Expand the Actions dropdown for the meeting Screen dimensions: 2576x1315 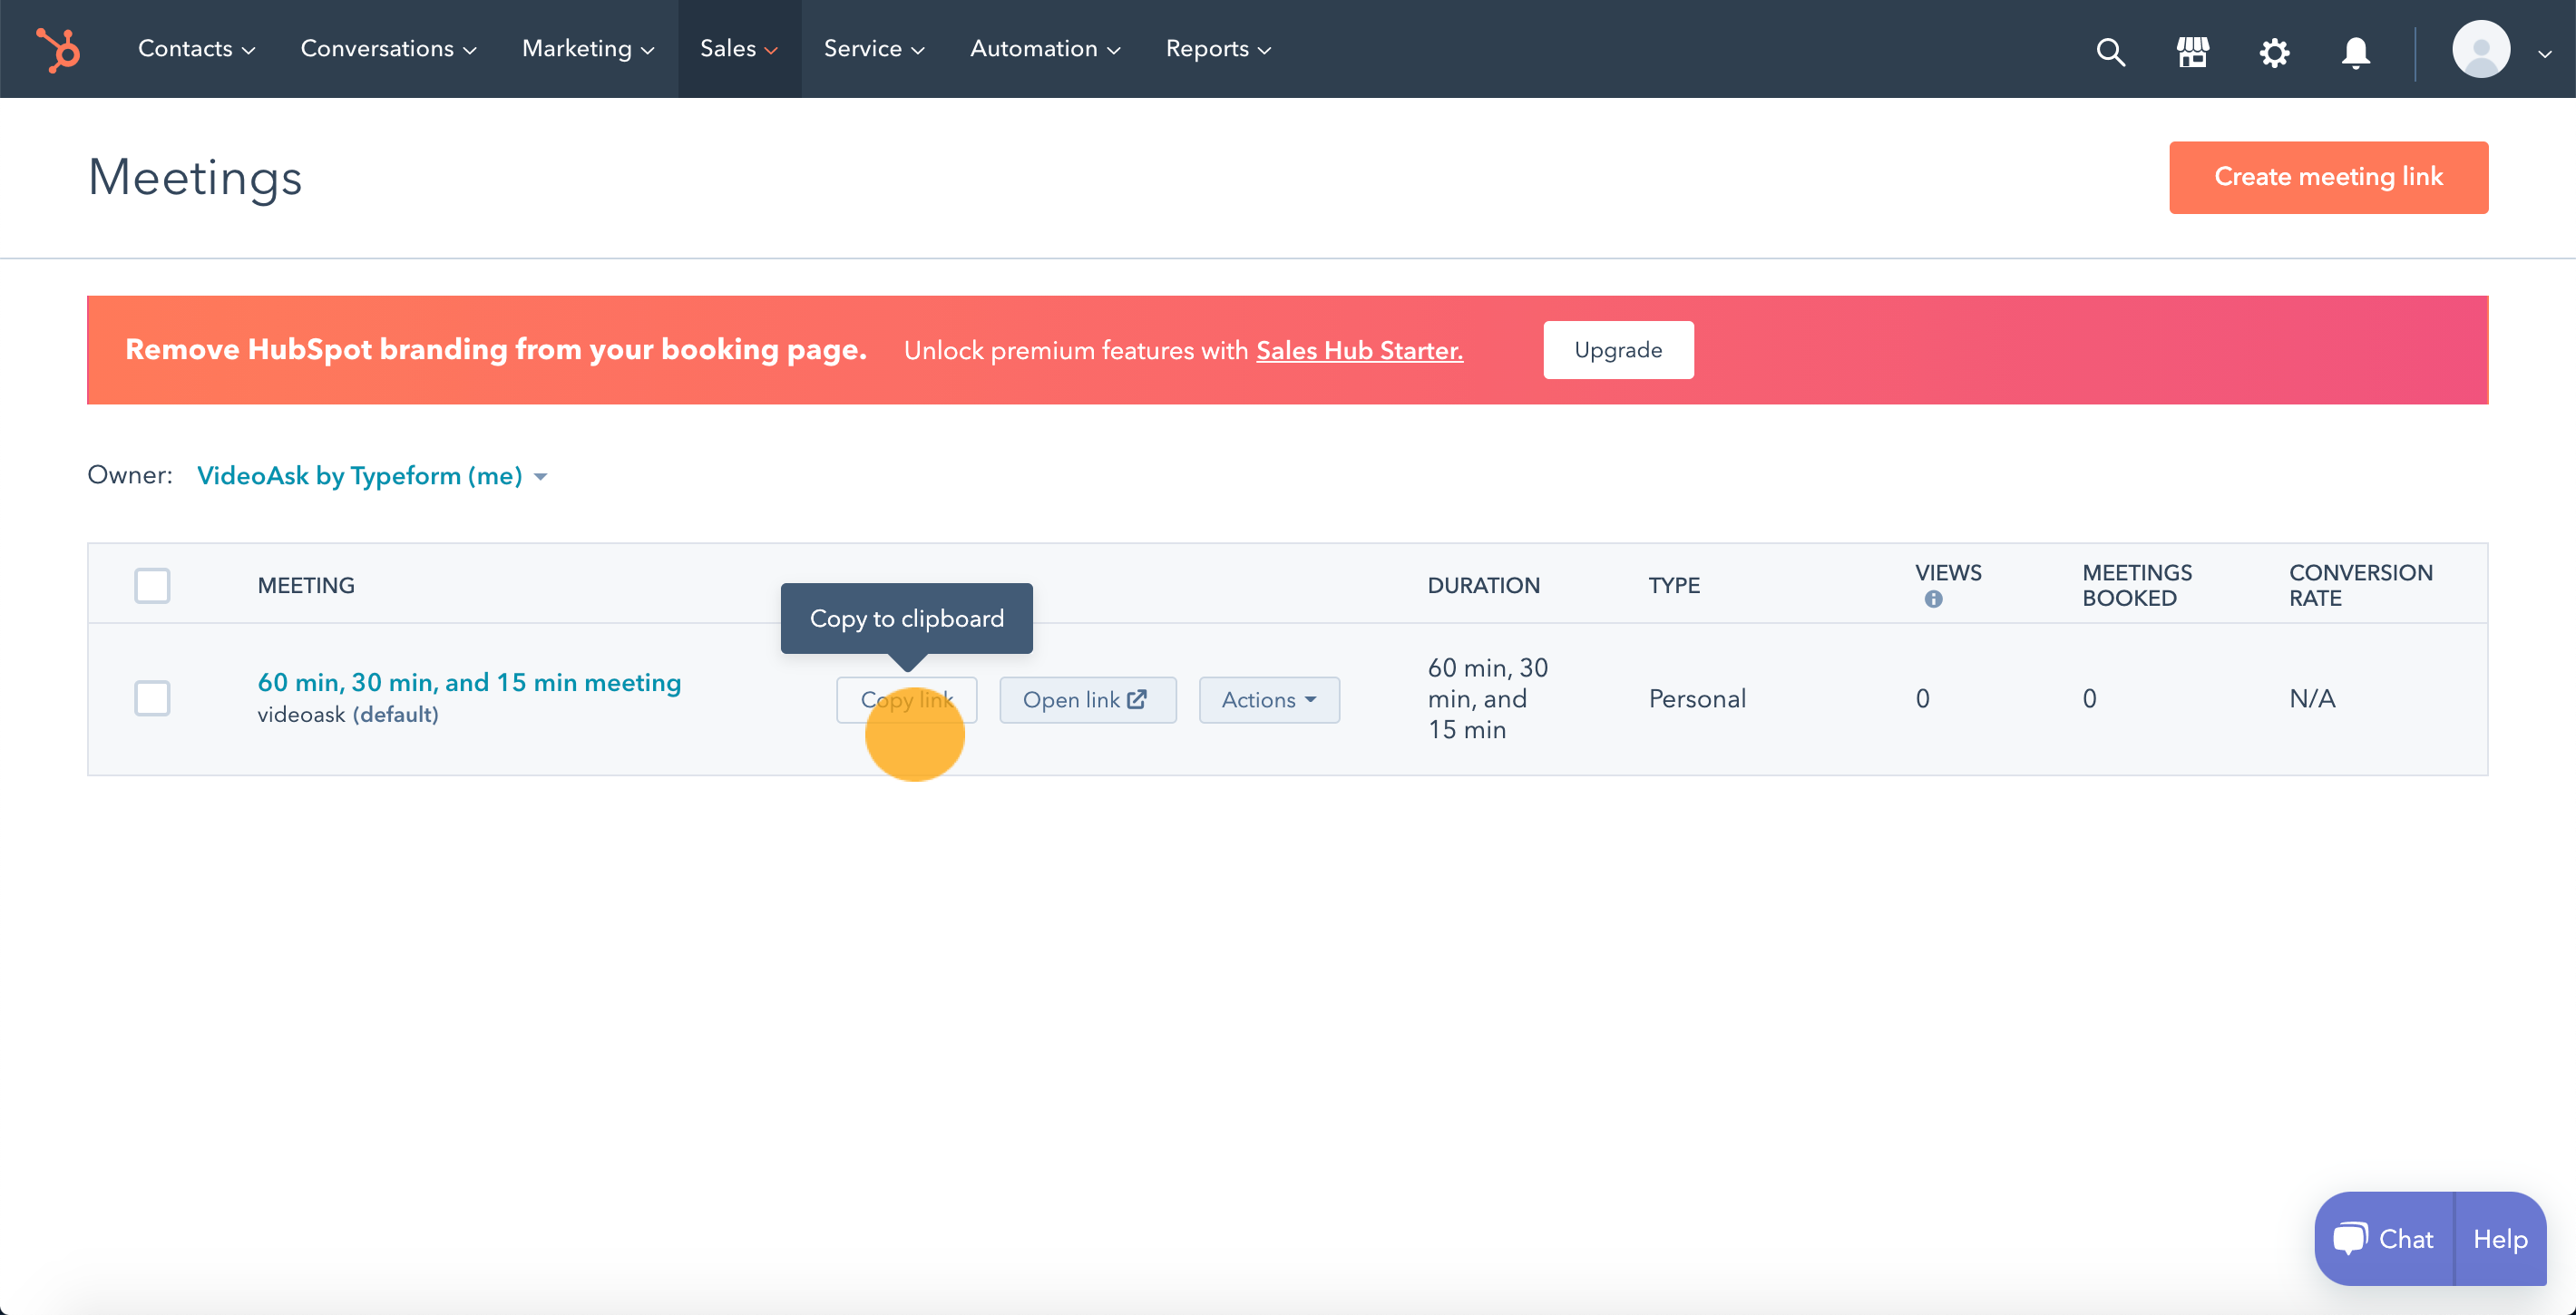coord(1269,700)
